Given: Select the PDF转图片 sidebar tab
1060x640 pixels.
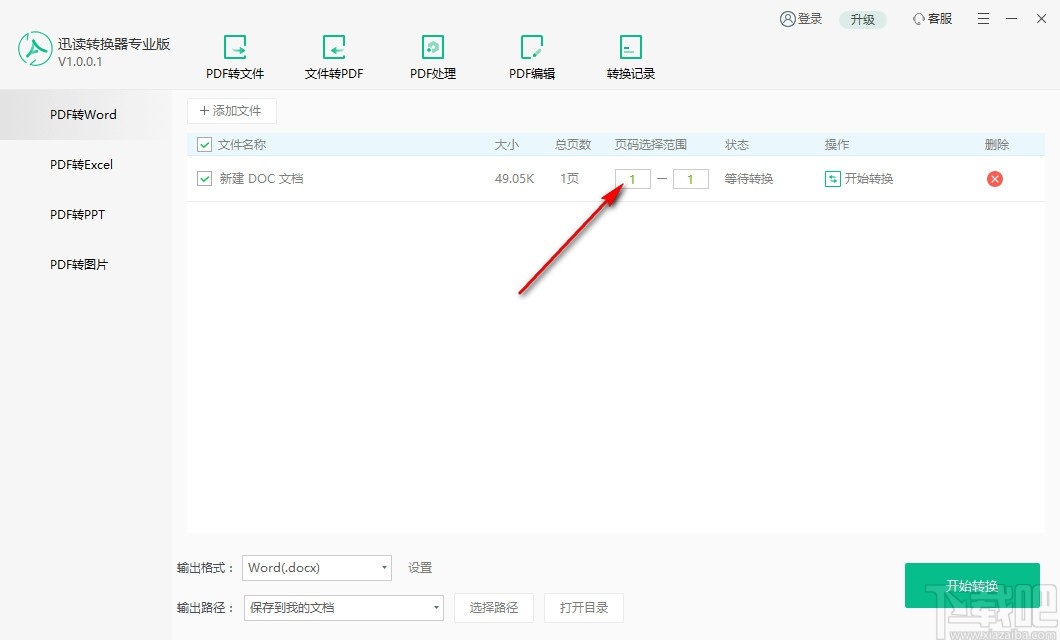Looking at the screenshot, I should pyautogui.click(x=78, y=264).
